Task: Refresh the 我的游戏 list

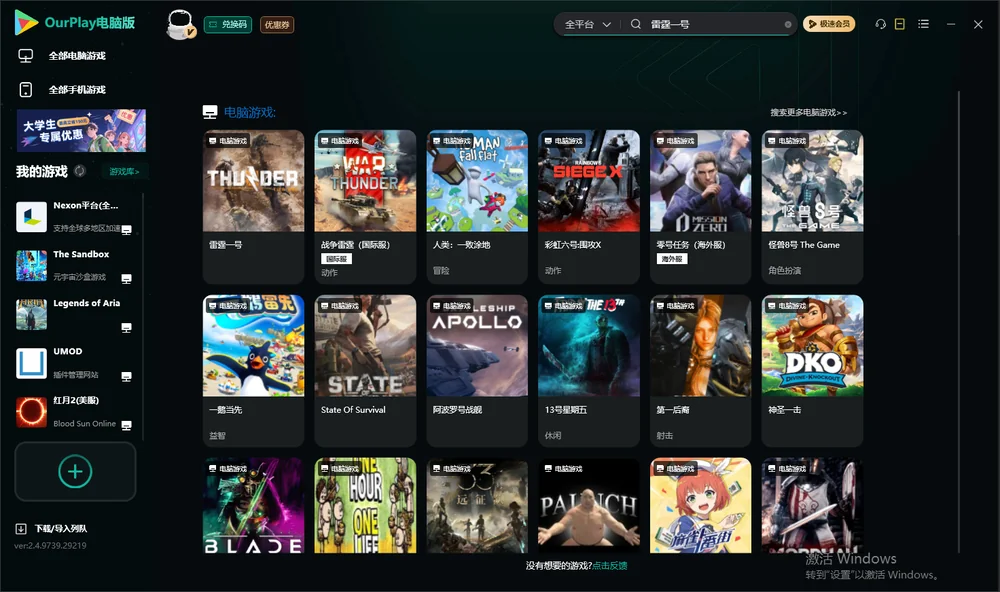Action: click(80, 171)
